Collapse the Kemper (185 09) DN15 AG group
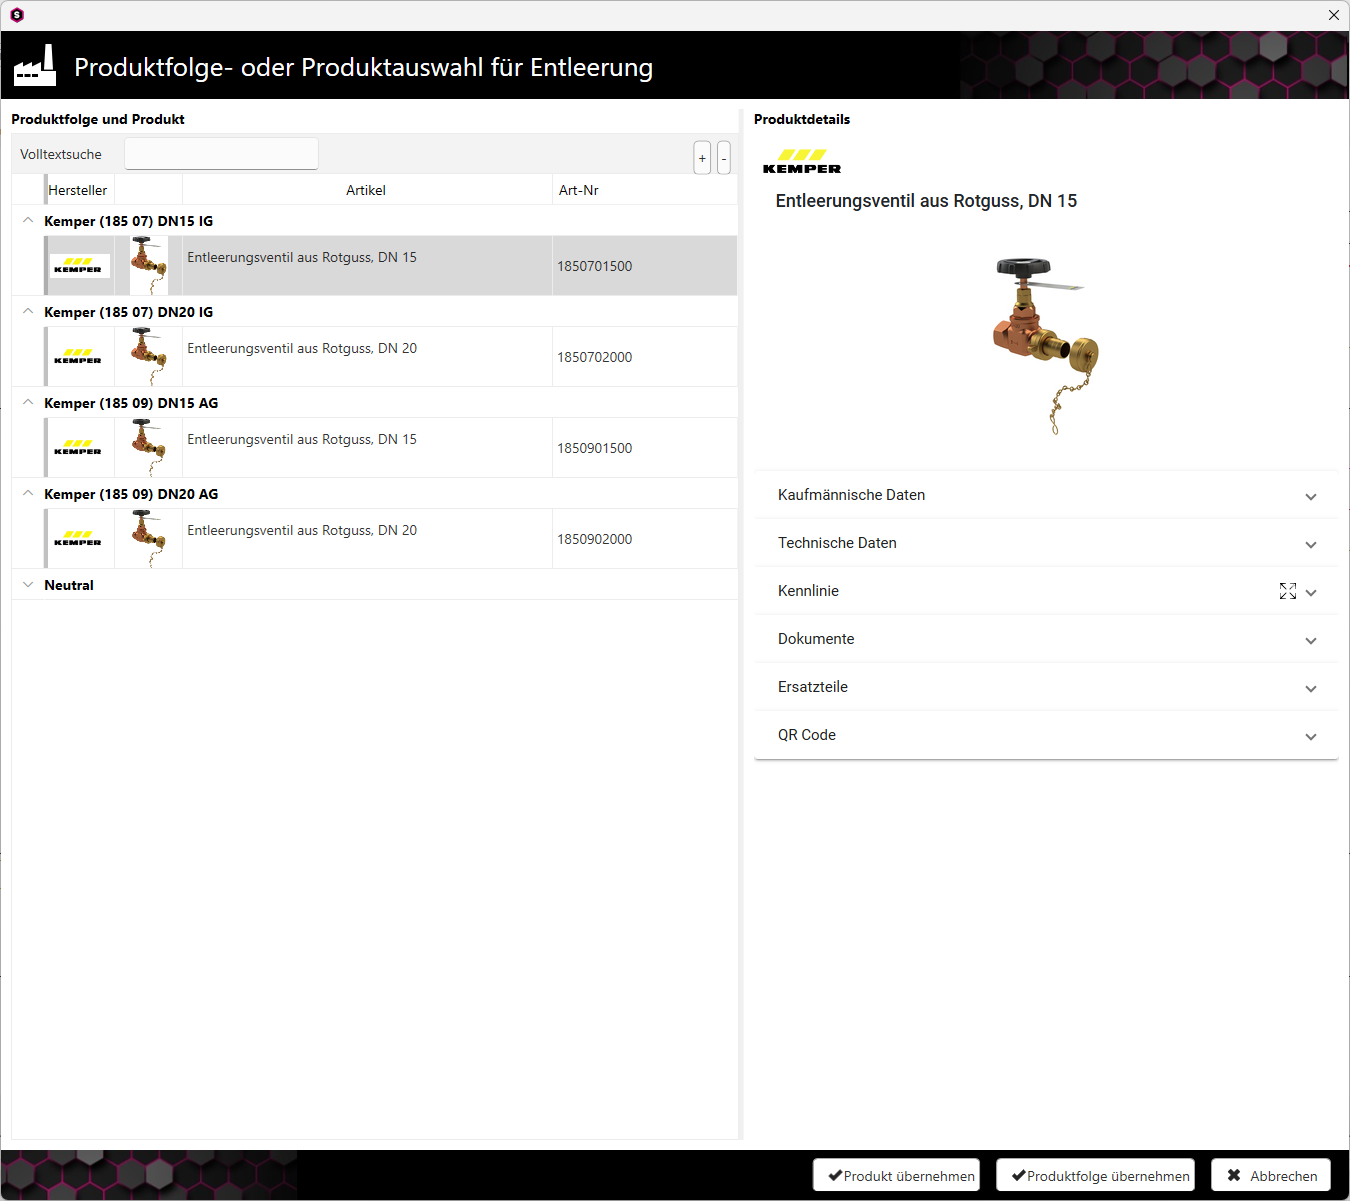The image size is (1350, 1201). pyautogui.click(x=28, y=403)
